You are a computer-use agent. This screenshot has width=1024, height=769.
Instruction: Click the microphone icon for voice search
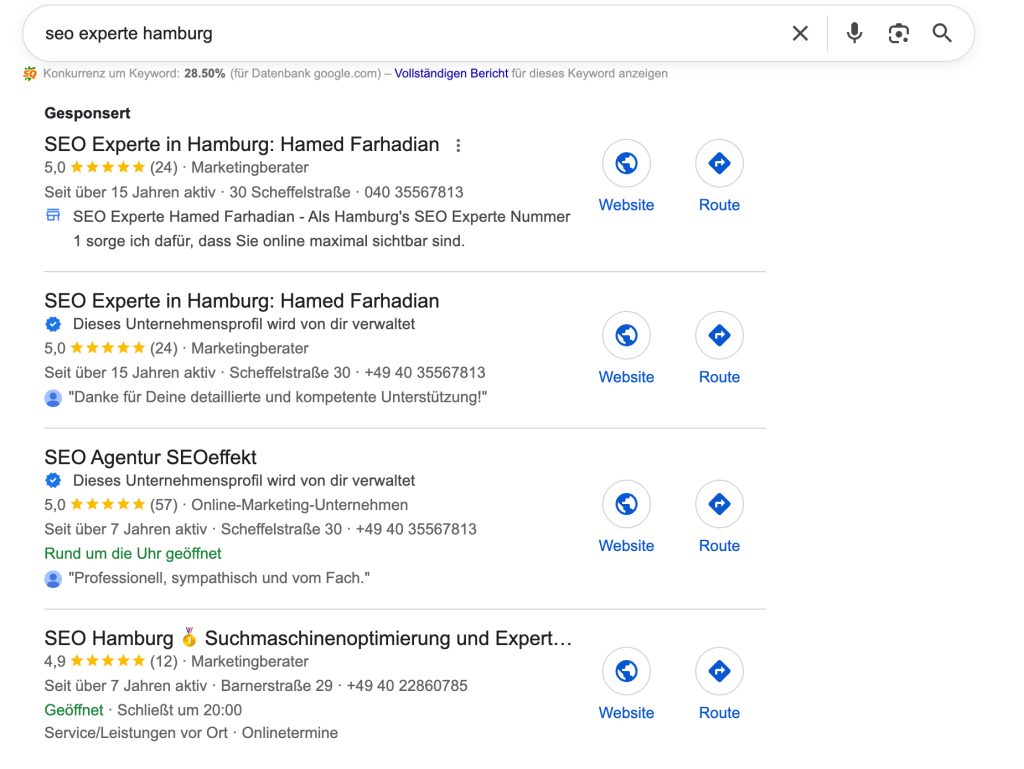tap(854, 33)
